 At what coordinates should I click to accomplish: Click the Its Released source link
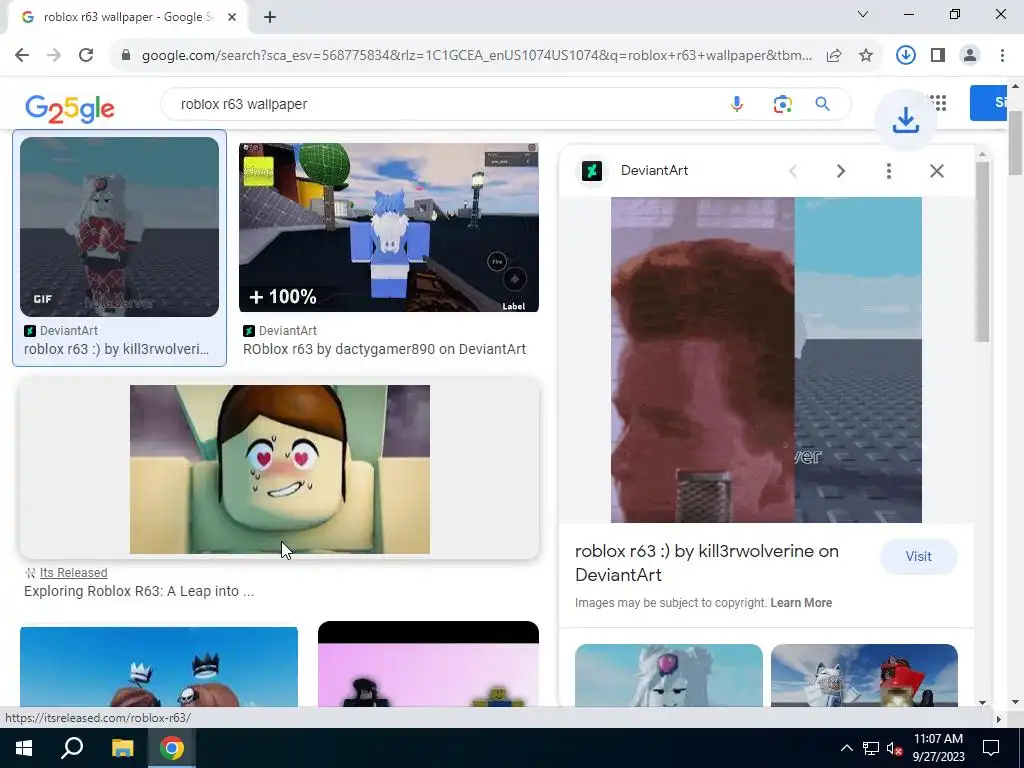(73, 573)
